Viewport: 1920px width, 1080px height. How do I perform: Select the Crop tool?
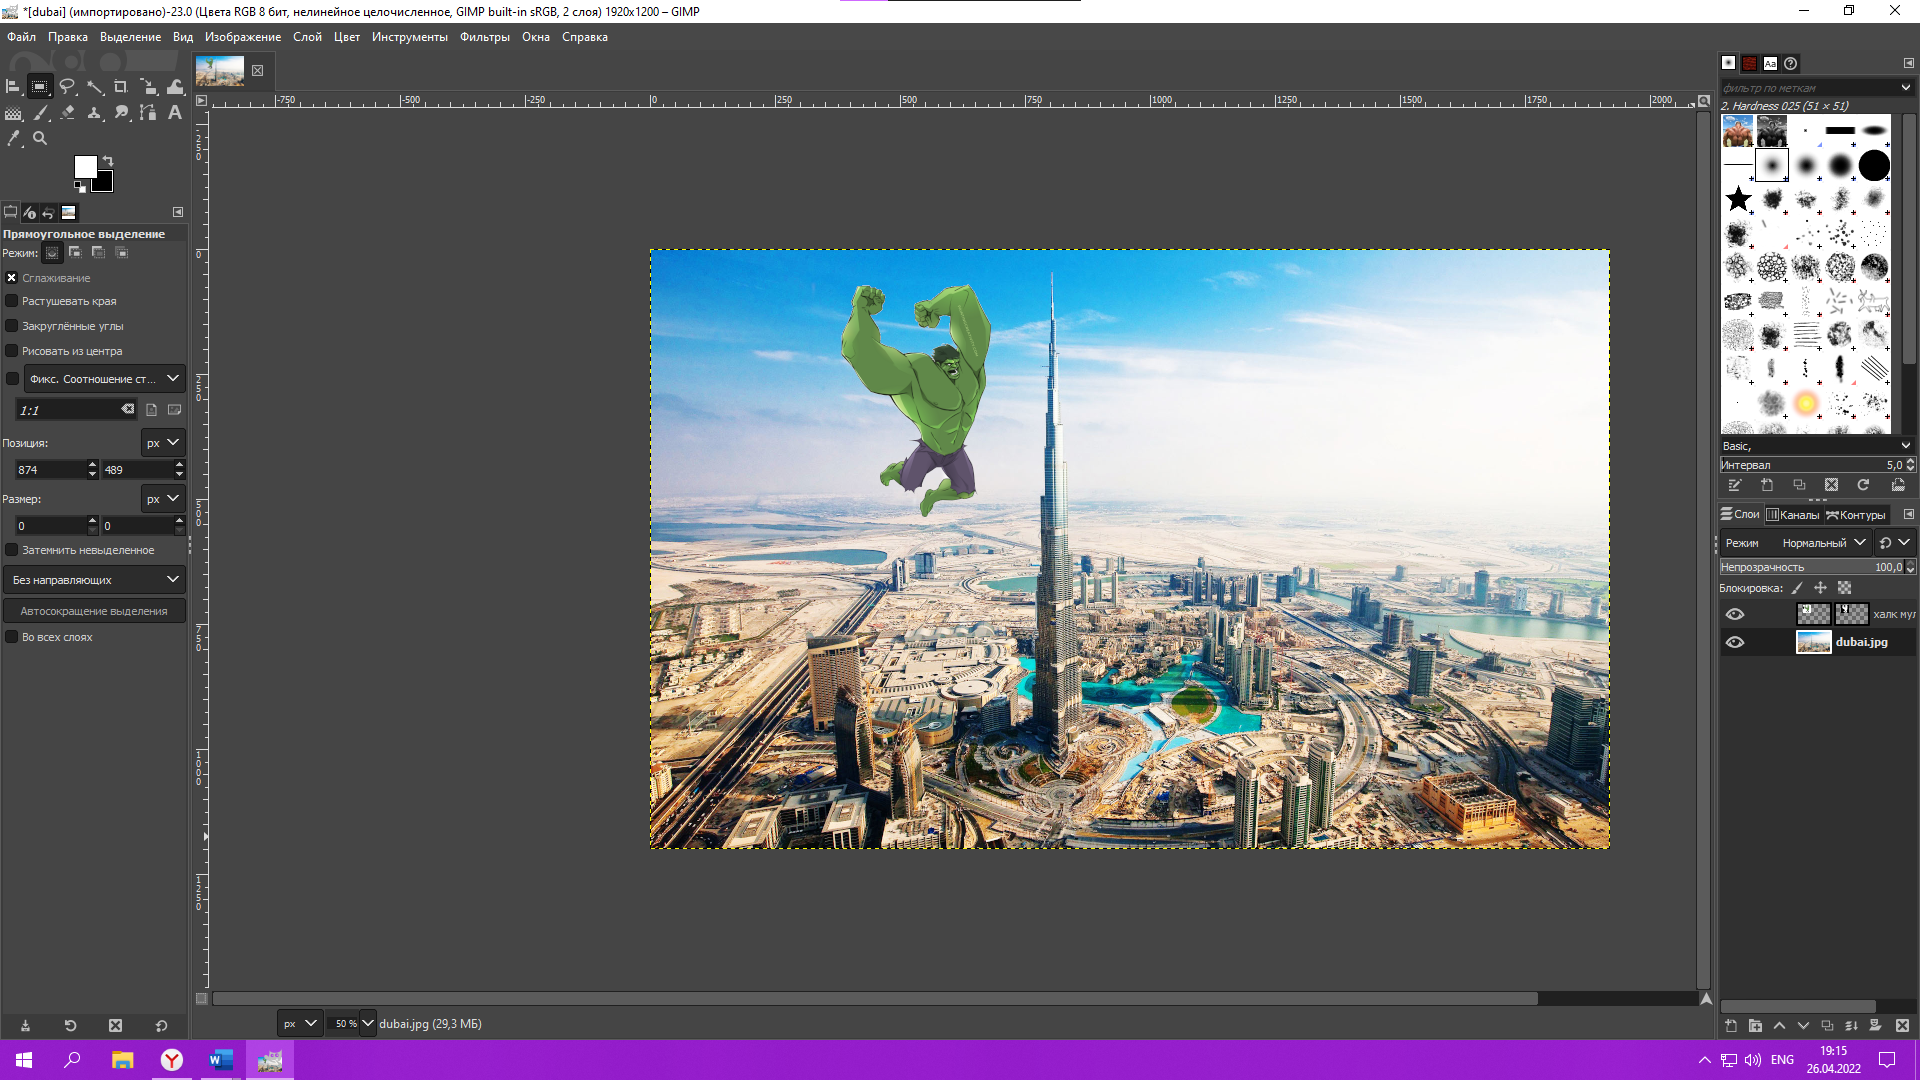click(x=121, y=87)
